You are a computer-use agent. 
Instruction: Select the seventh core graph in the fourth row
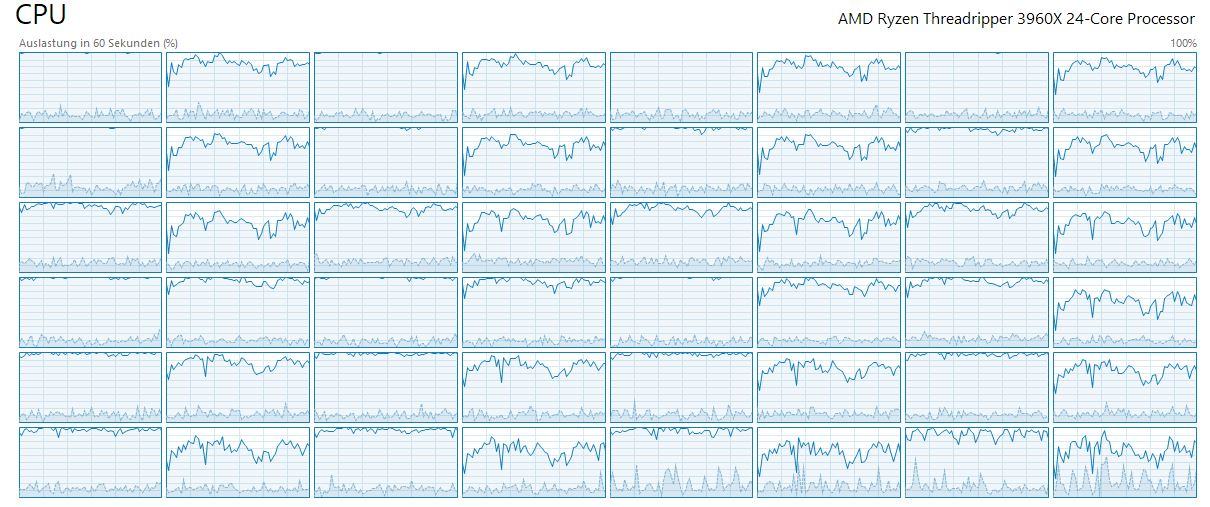click(977, 312)
